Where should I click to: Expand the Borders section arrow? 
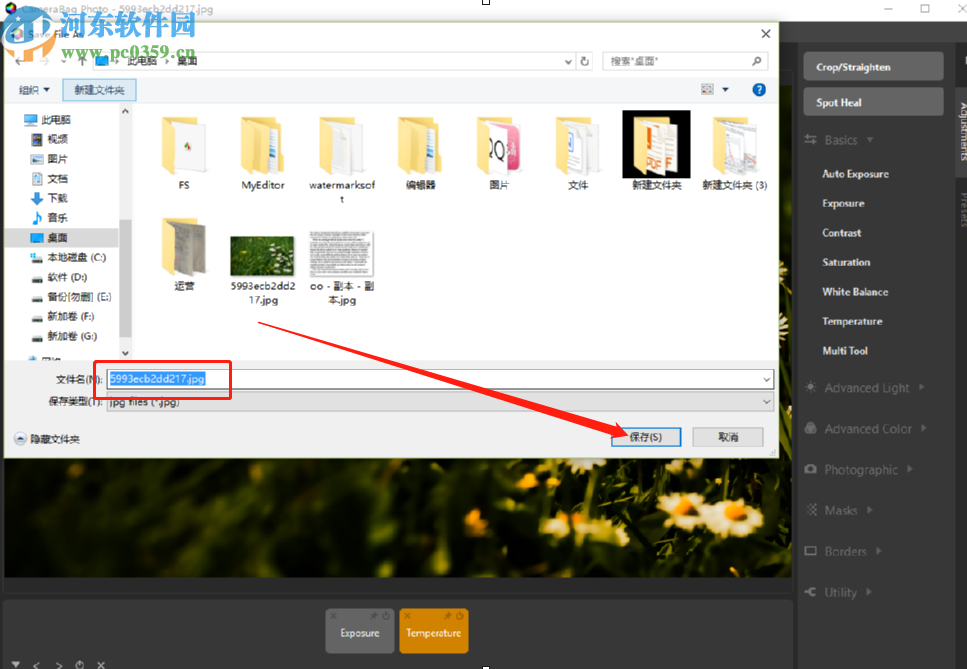click(x=878, y=551)
